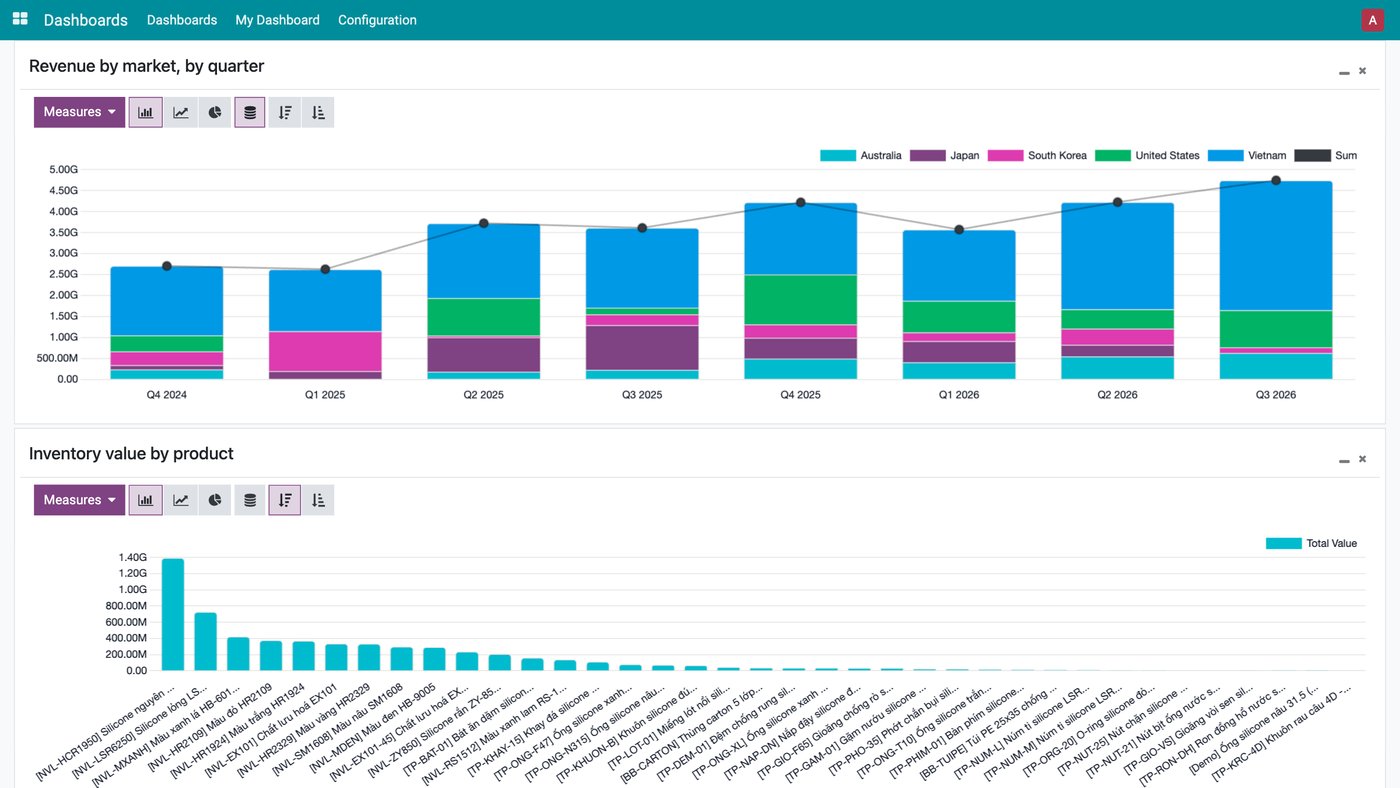Toggle the United States legend entry
This screenshot has width=1400, height=788.
pyautogui.click(x=1148, y=156)
